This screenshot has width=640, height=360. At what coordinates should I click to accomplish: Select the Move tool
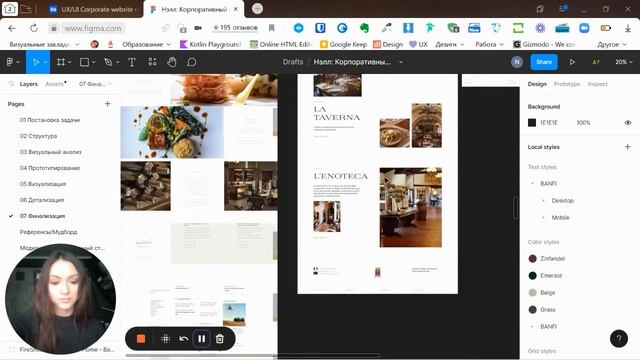tap(36, 62)
